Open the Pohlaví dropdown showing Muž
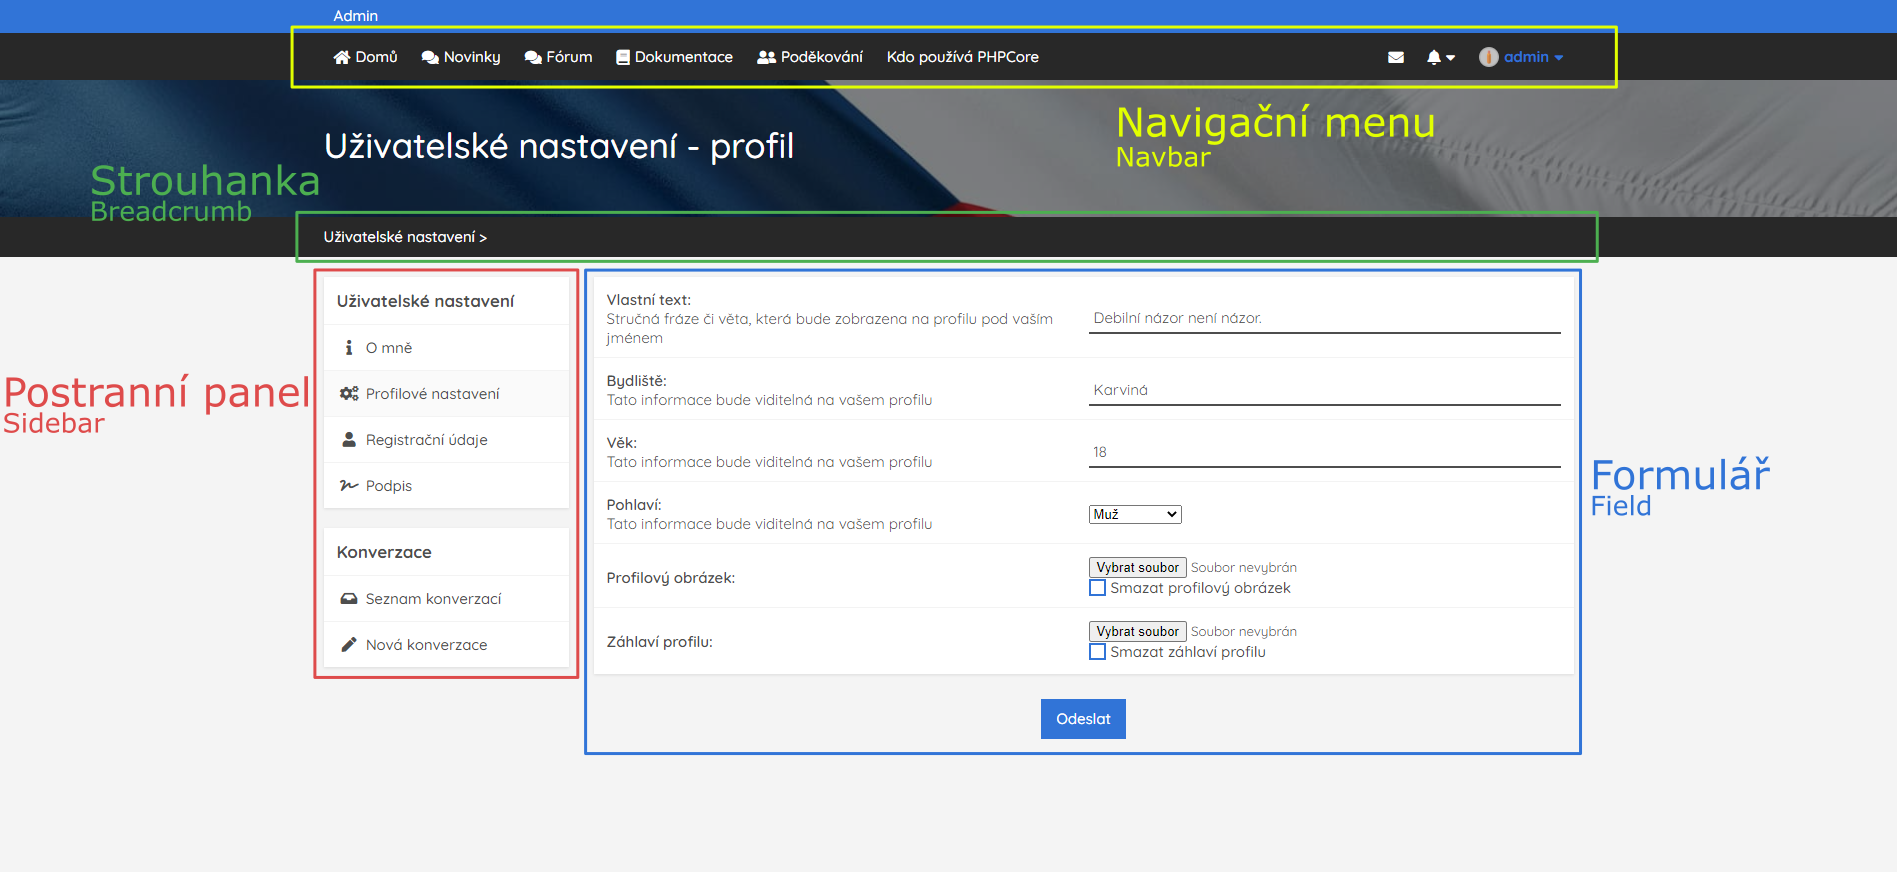The image size is (1897, 872). point(1135,514)
